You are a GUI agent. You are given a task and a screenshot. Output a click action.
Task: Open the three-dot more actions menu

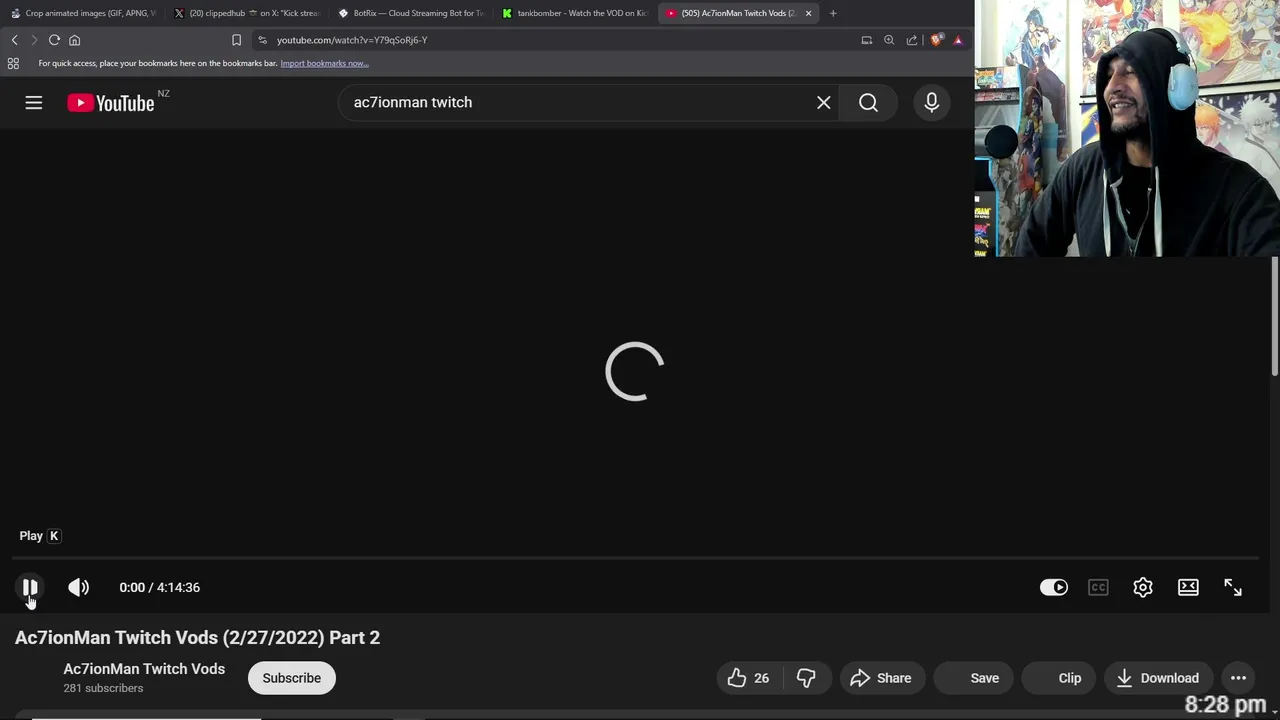point(1238,678)
